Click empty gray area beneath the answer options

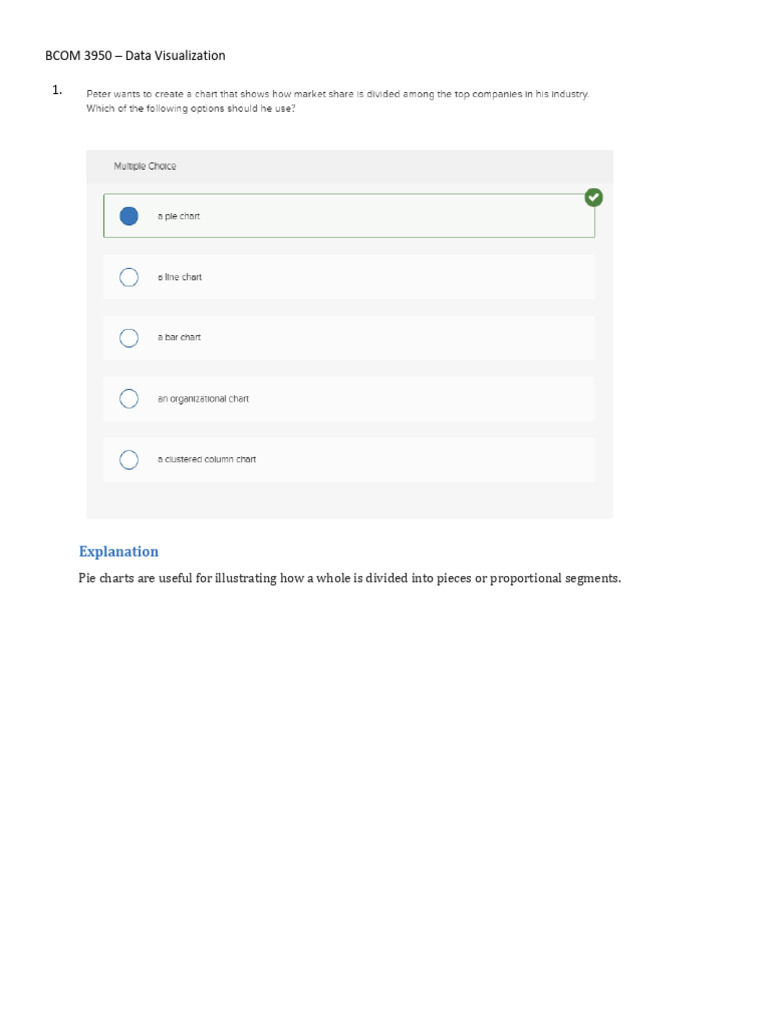[x=350, y=500]
